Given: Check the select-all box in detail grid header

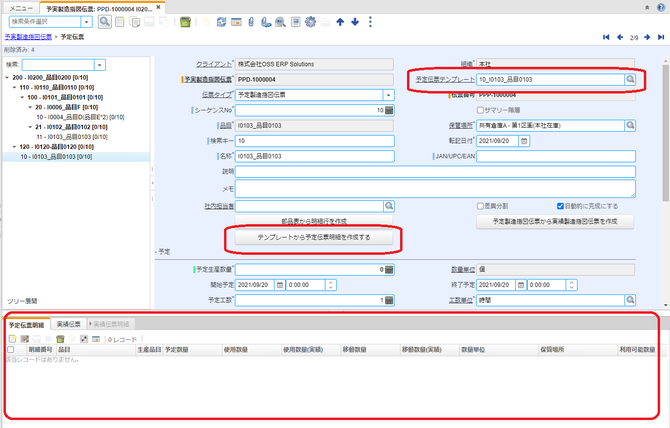Looking at the screenshot, I should pyautogui.click(x=11, y=349).
